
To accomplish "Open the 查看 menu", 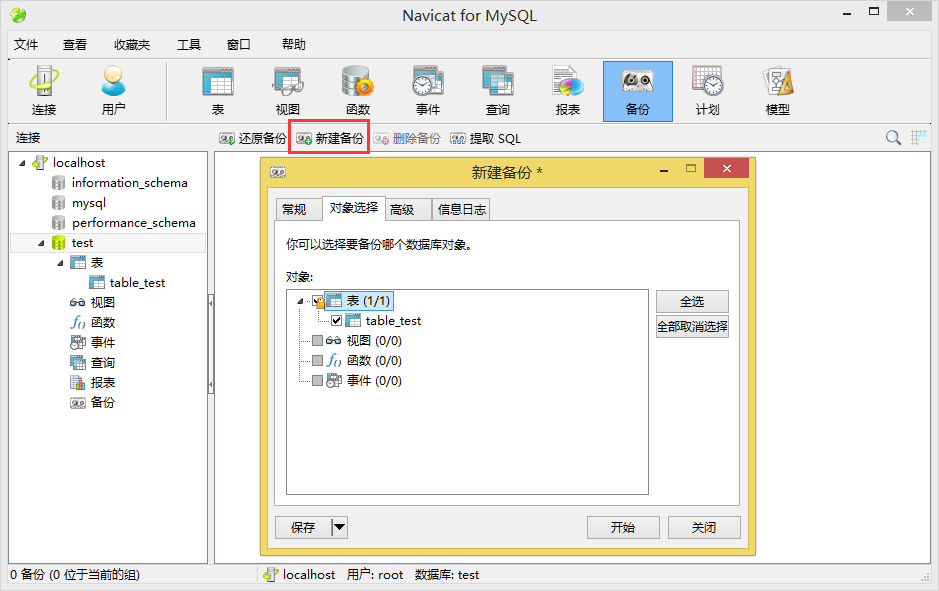I will [x=75, y=44].
